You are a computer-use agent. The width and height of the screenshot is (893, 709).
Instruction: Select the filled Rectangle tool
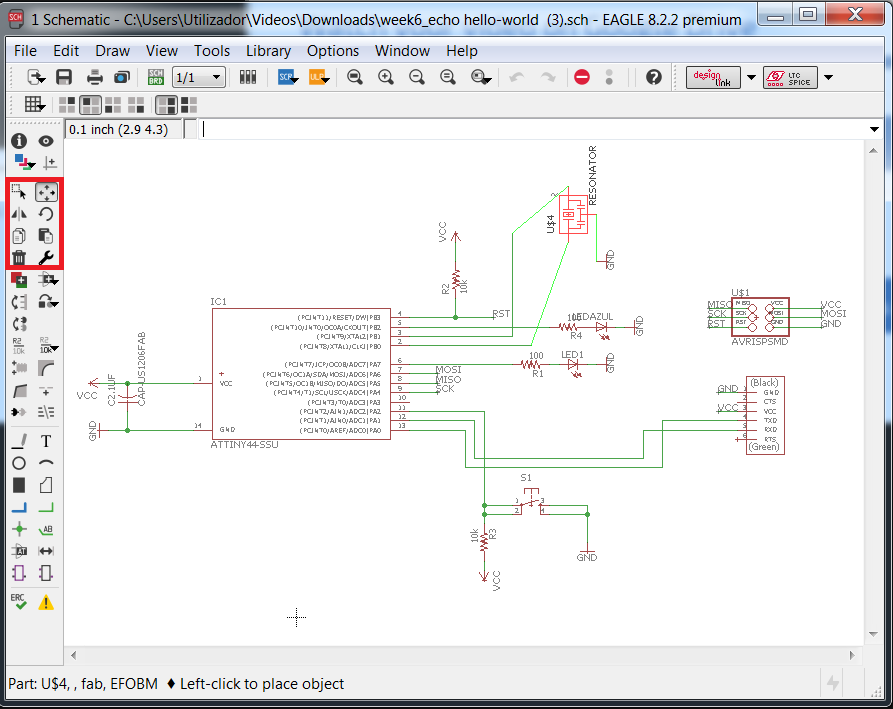19,485
